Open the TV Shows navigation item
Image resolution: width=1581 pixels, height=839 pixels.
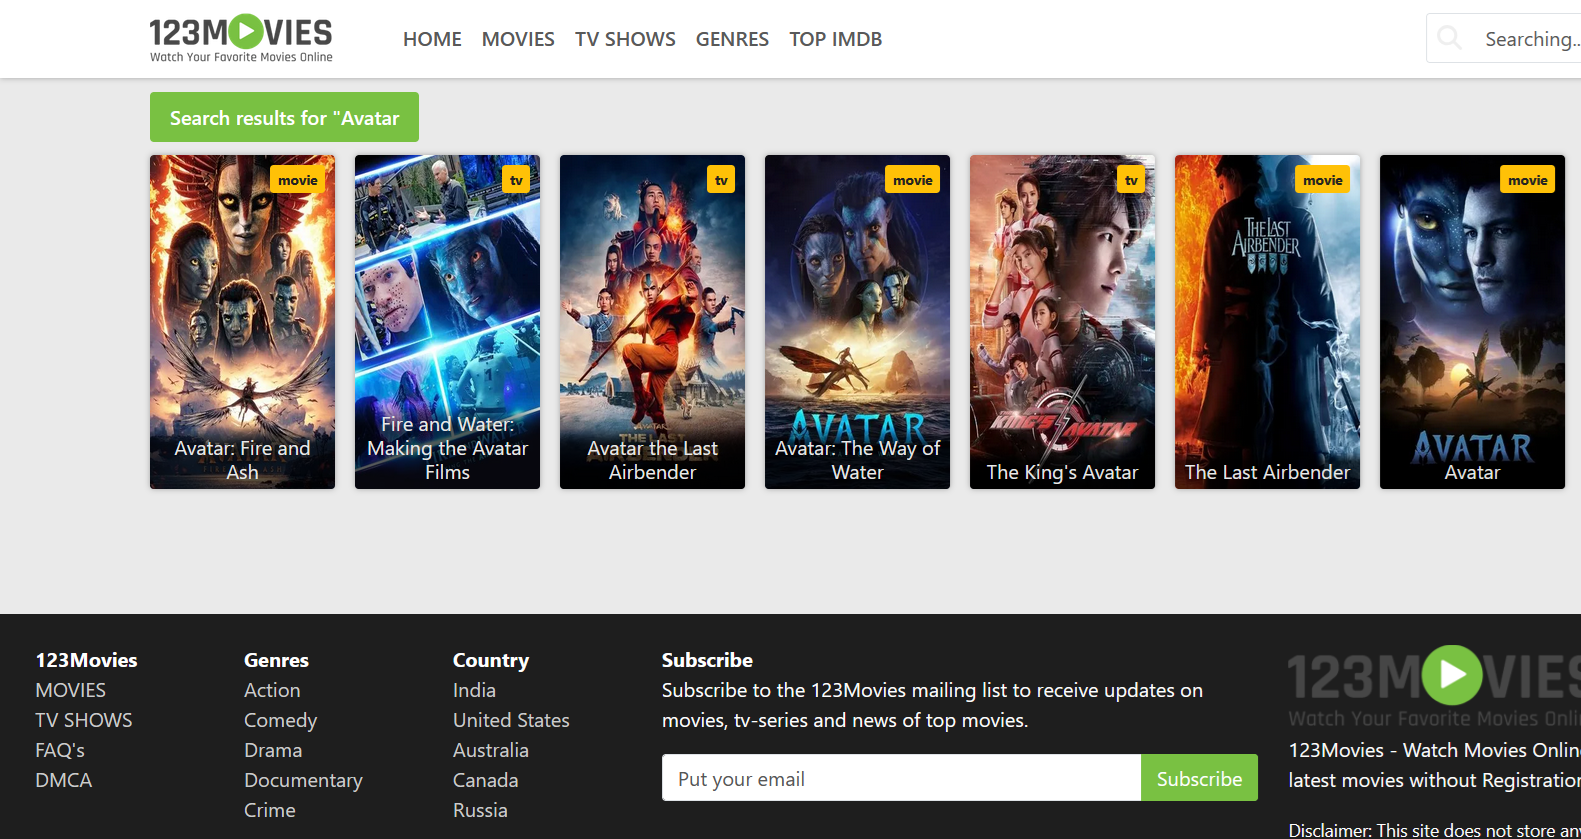click(x=625, y=39)
